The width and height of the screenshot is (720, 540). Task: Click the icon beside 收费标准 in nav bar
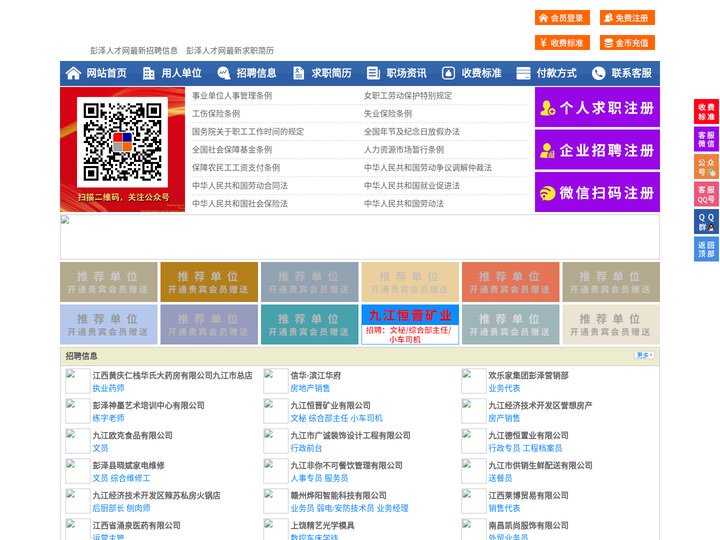click(448, 73)
